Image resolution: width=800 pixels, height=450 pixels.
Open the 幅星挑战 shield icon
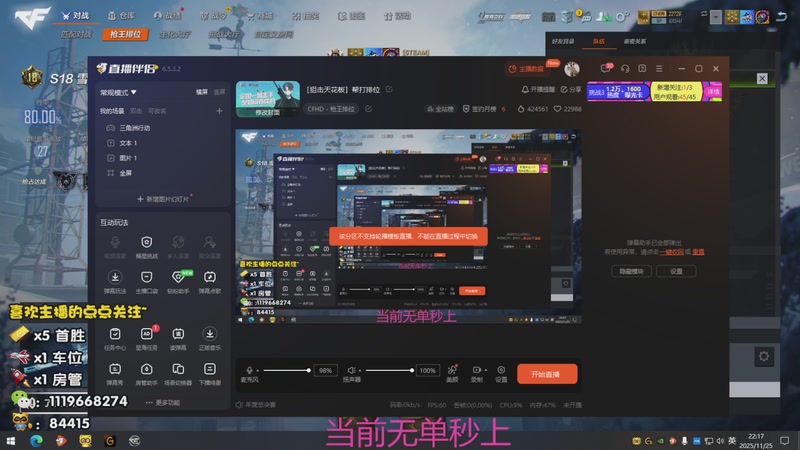tap(146, 242)
